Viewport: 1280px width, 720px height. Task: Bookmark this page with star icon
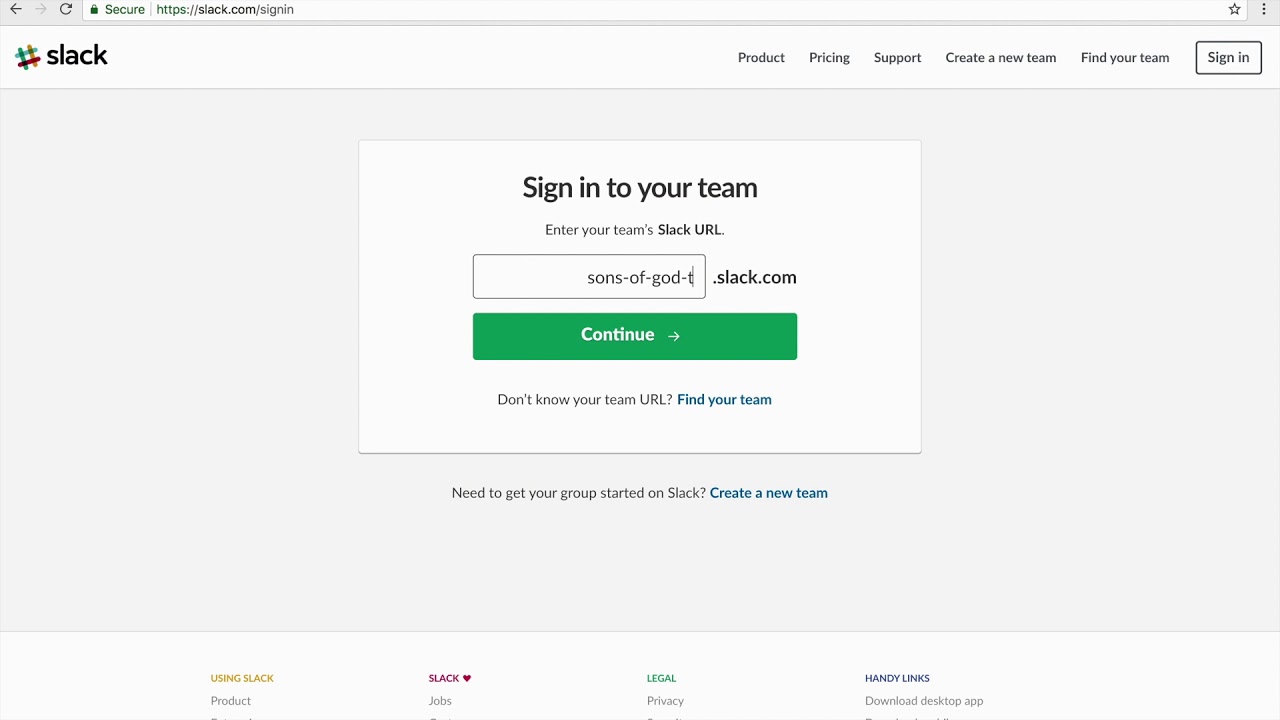tap(1235, 9)
